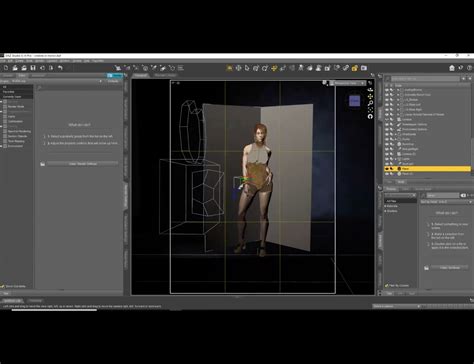Toggle the eye icon of the yellow selected Scene row
This screenshot has height=364, width=474.
(x=387, y=169)
